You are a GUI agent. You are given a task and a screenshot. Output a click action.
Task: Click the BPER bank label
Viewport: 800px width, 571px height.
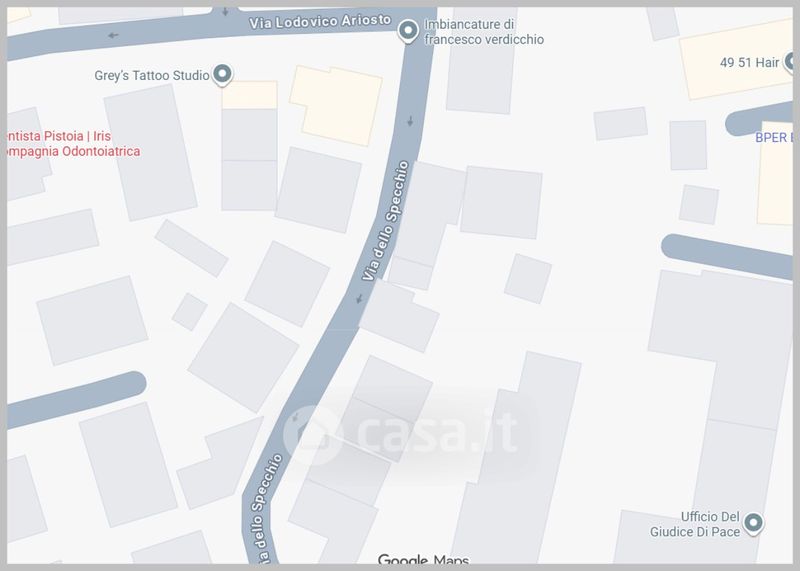773,137
